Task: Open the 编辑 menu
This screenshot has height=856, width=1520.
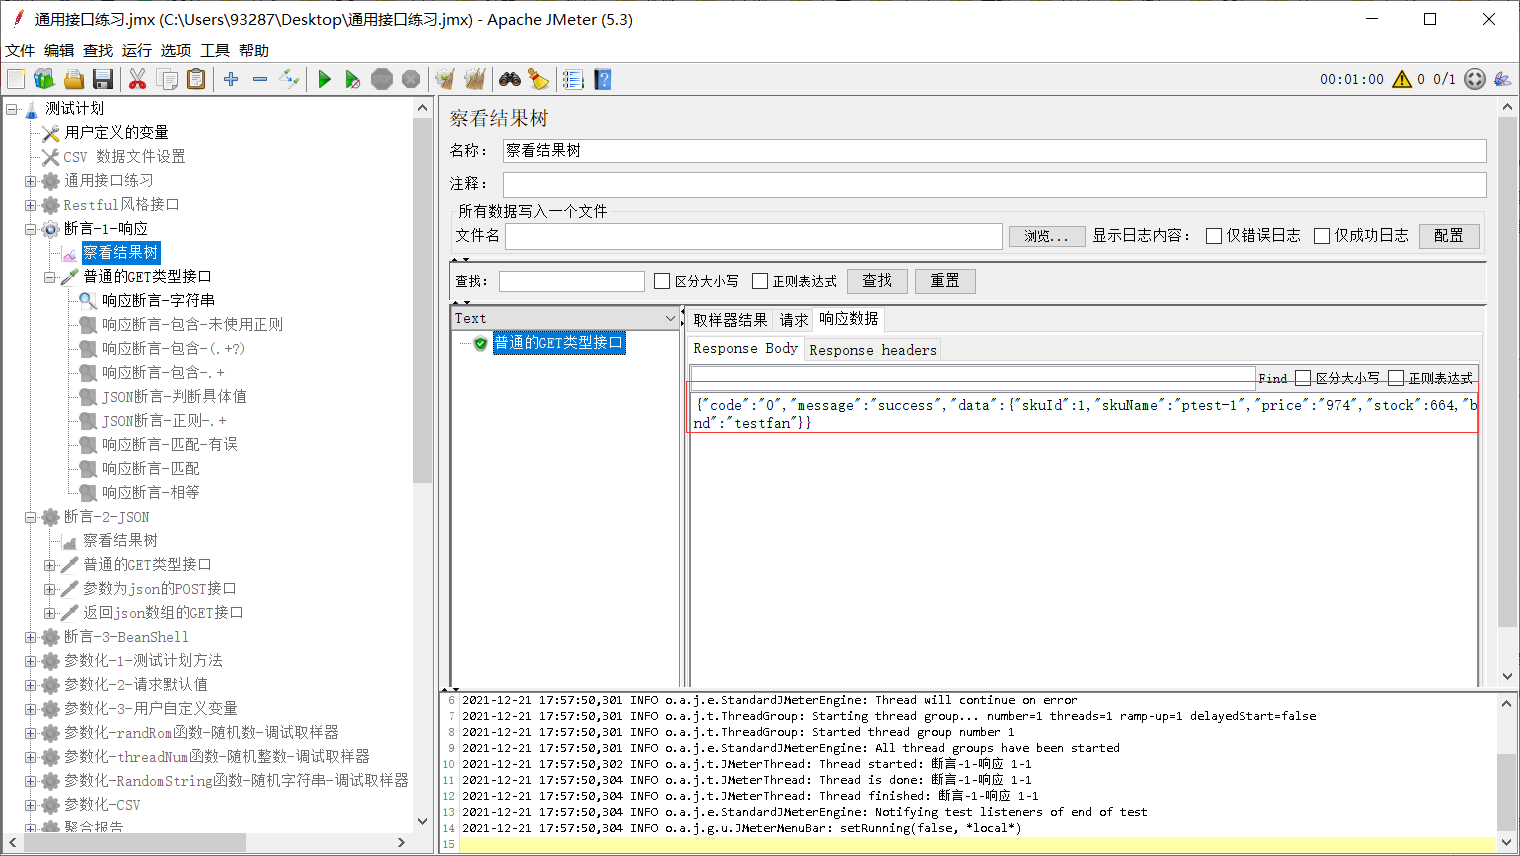Action: [x=59, y=50]
